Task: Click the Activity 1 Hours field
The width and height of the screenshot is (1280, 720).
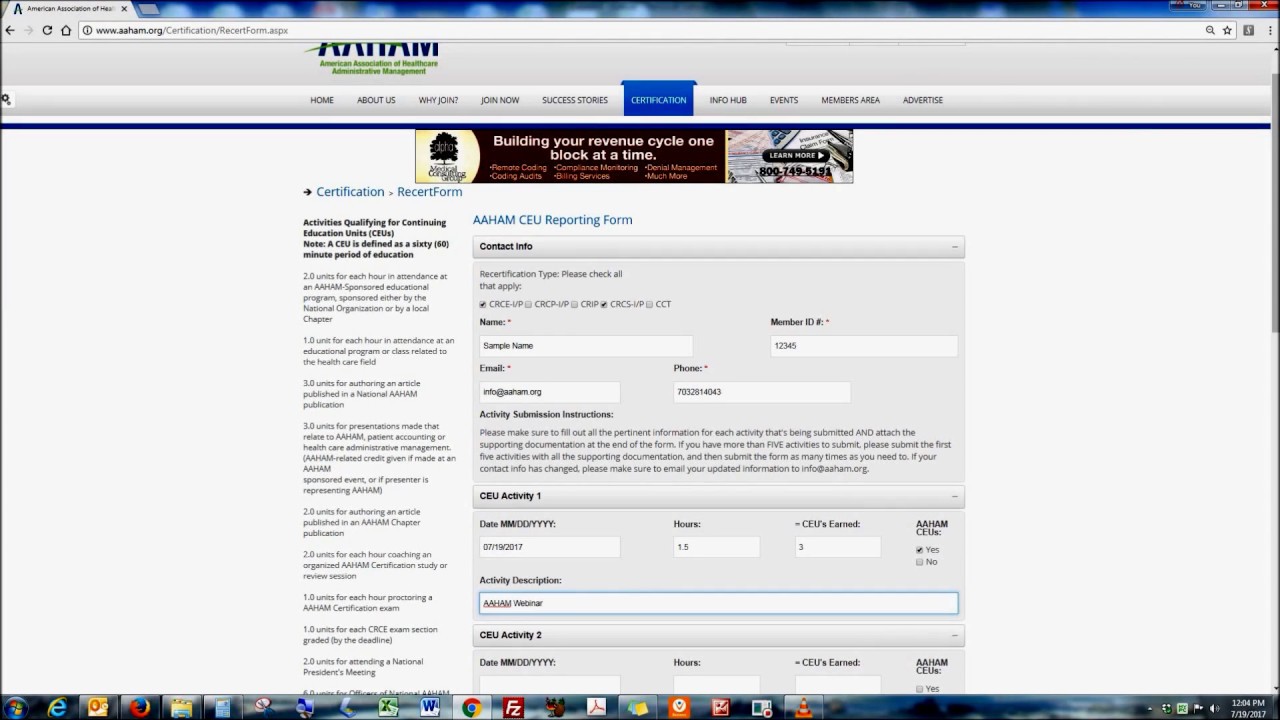Action: point(716,547)
